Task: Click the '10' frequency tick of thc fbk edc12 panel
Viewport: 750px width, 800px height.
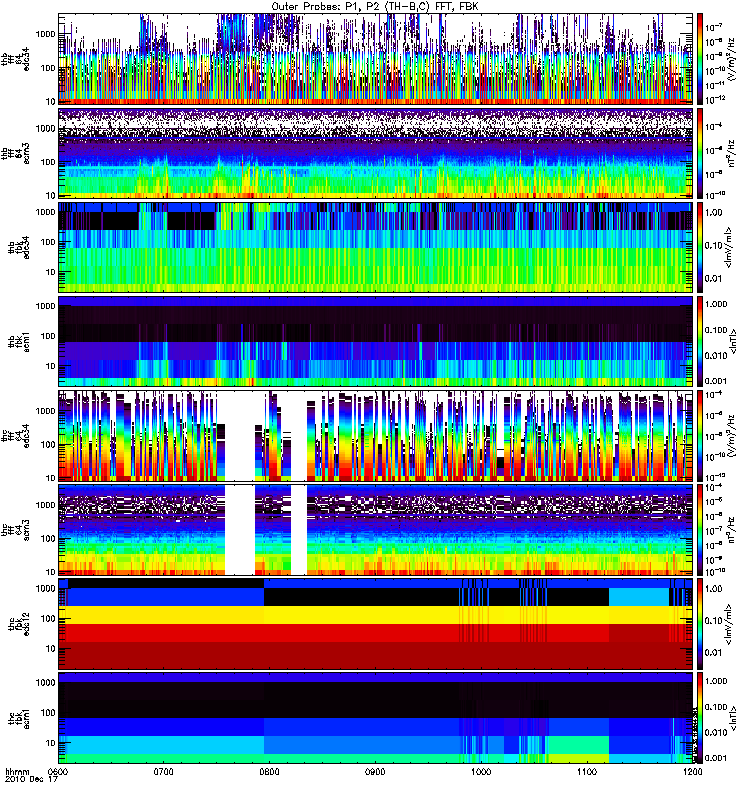Action: pyautogui.click(x=50, y=648)
